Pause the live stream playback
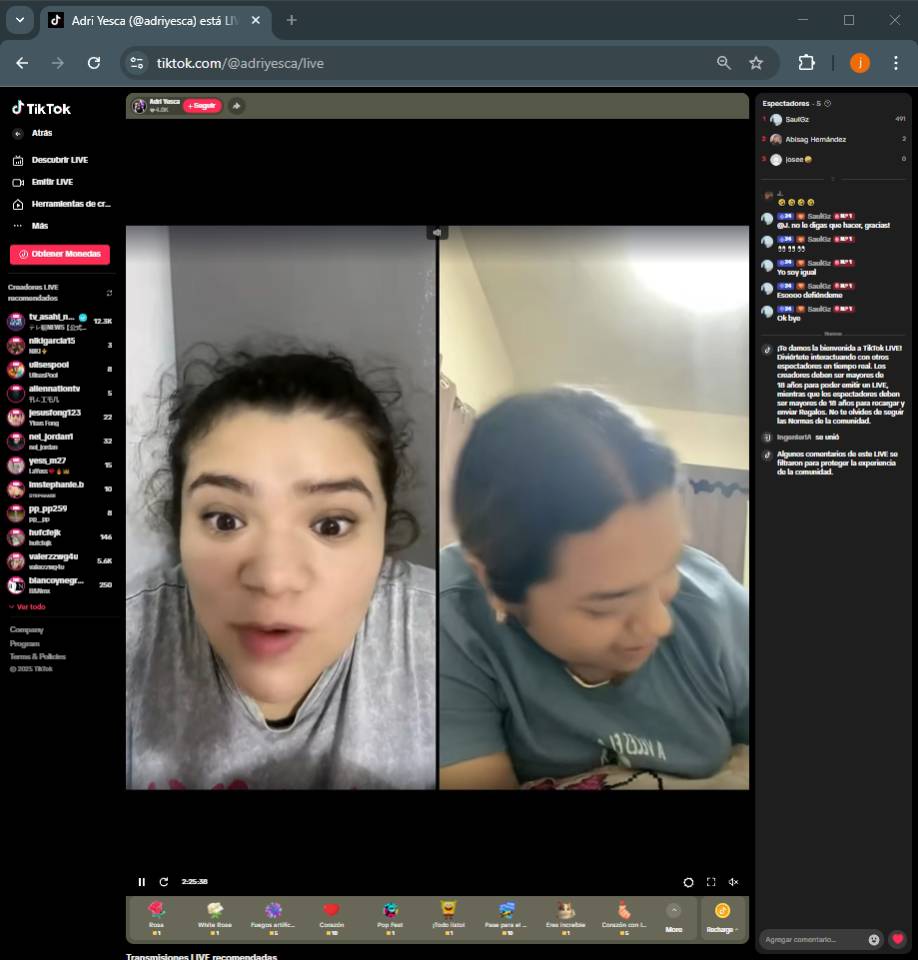918x960 pixels. (141, 882)
